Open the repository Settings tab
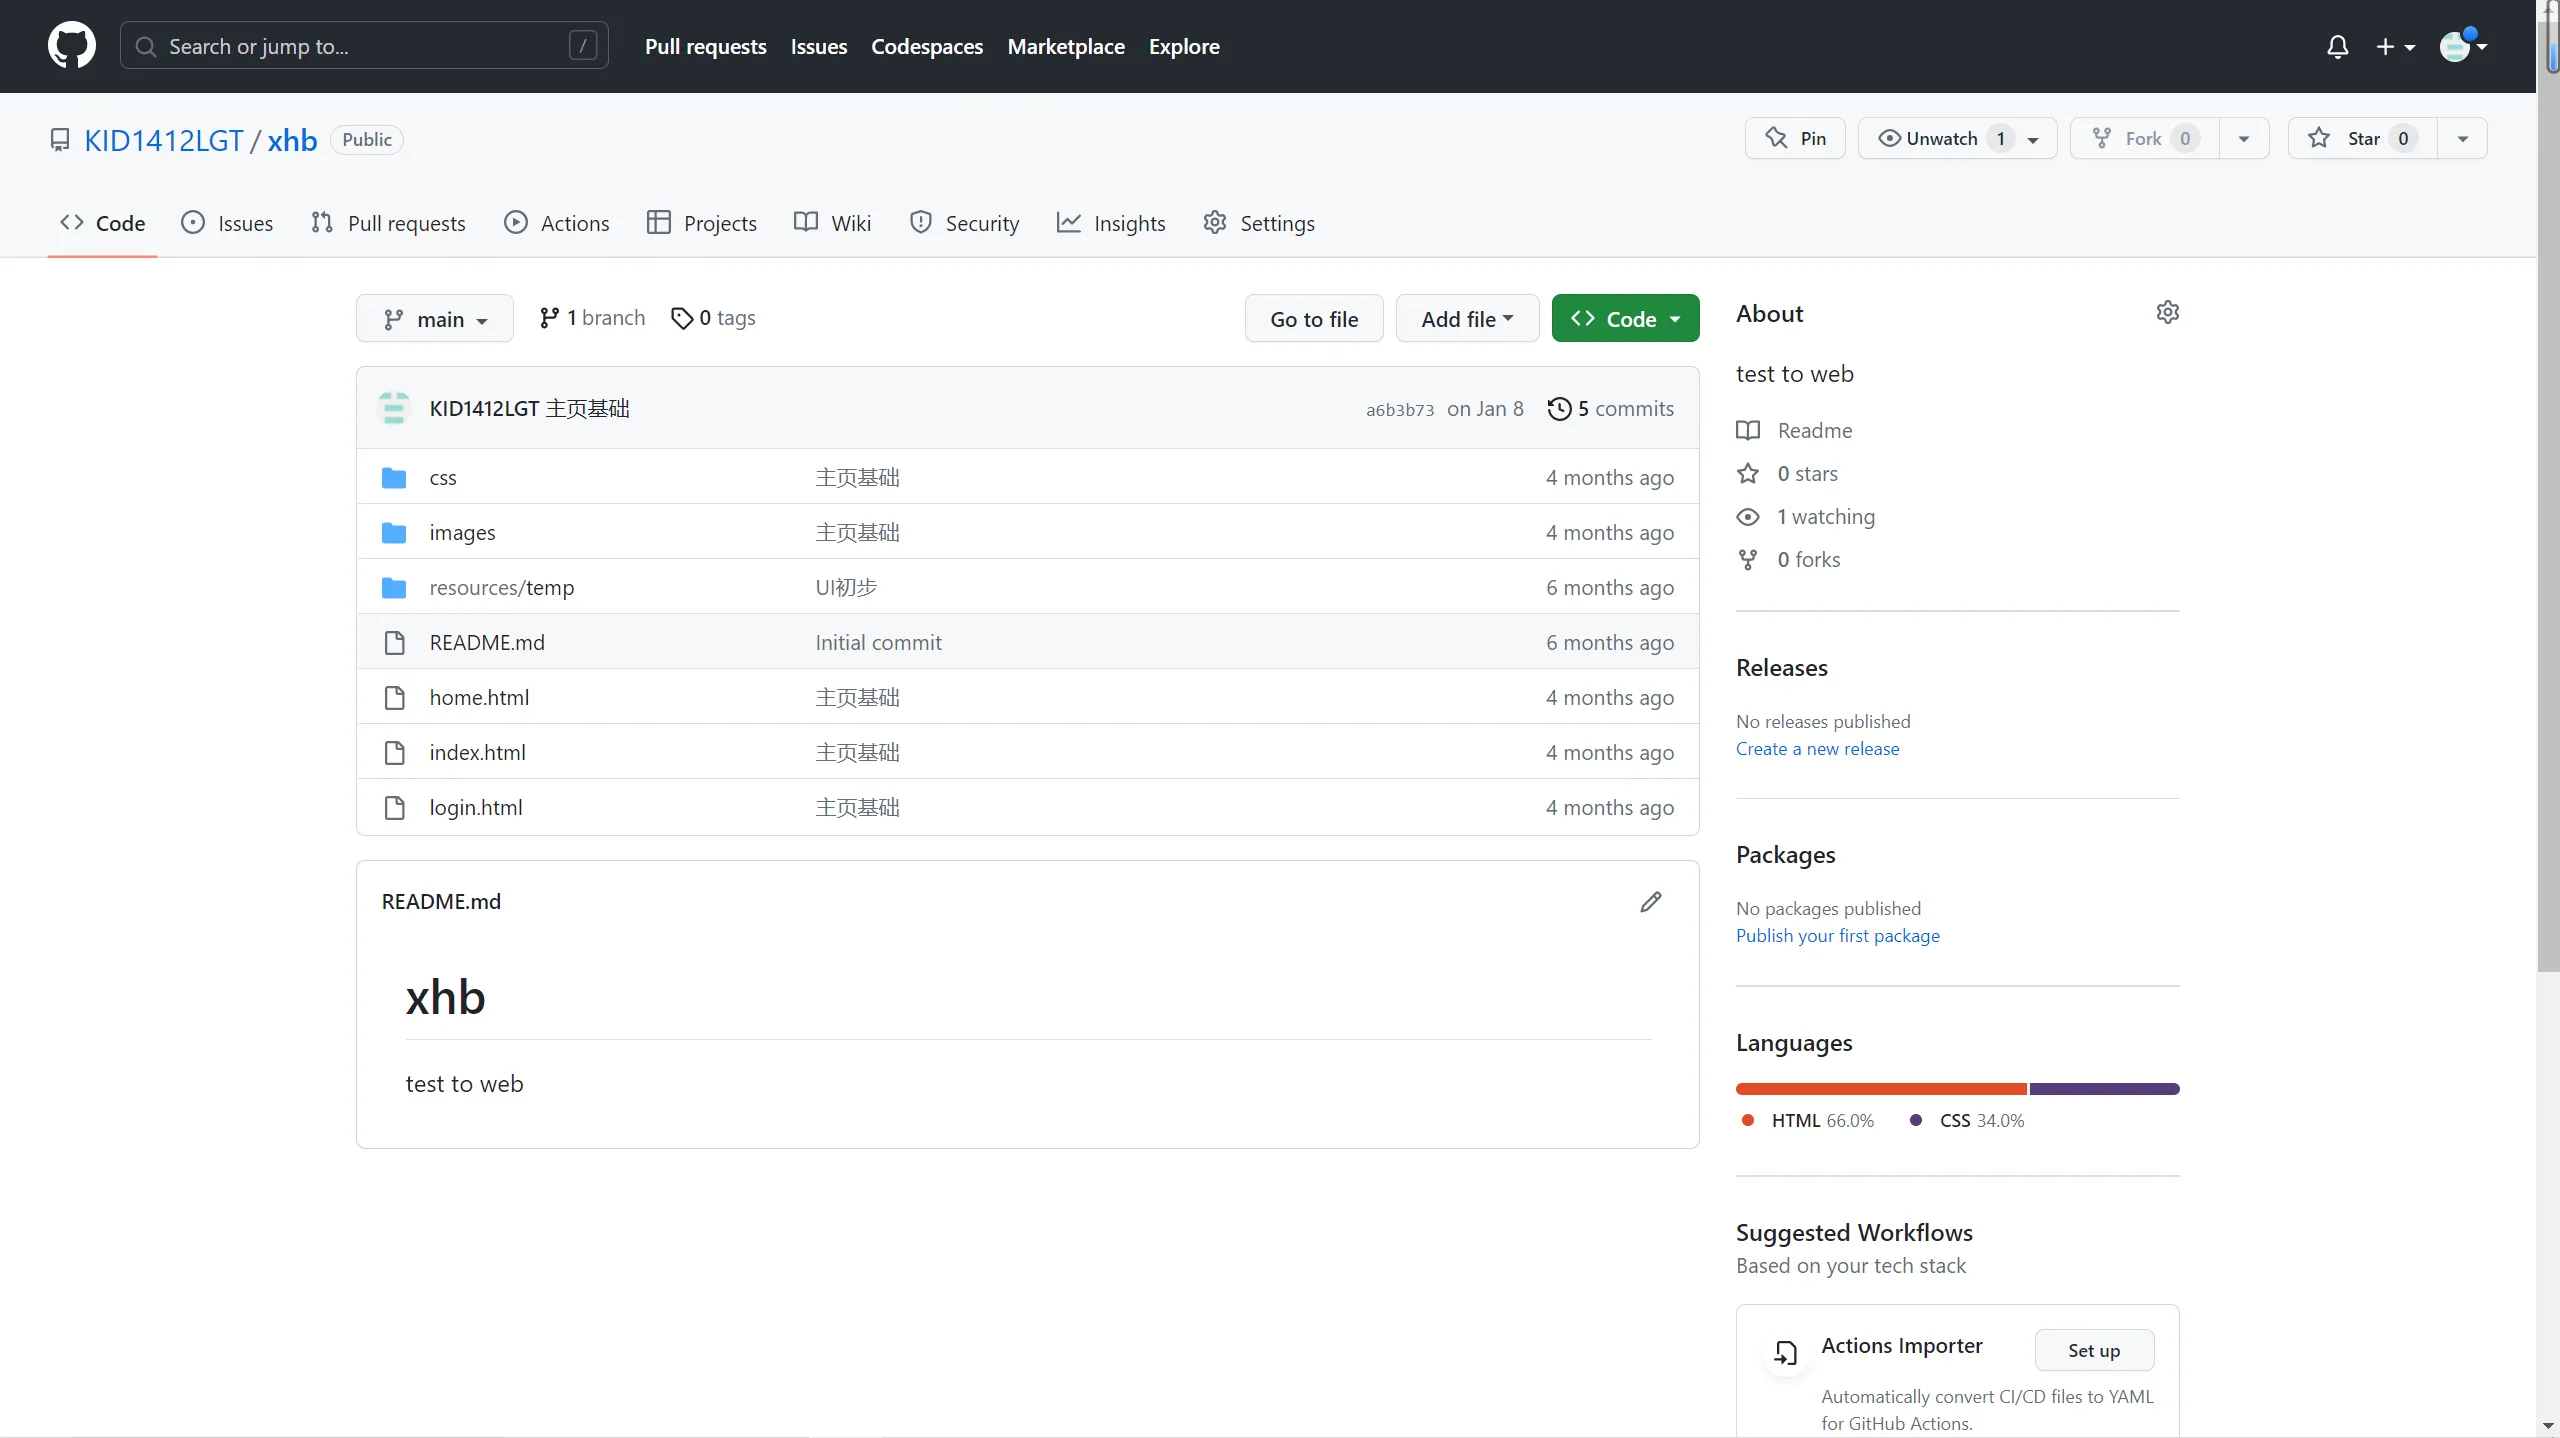Image resolution: width=2560 pixels, height=1438 pixels. pos(1259,224)
